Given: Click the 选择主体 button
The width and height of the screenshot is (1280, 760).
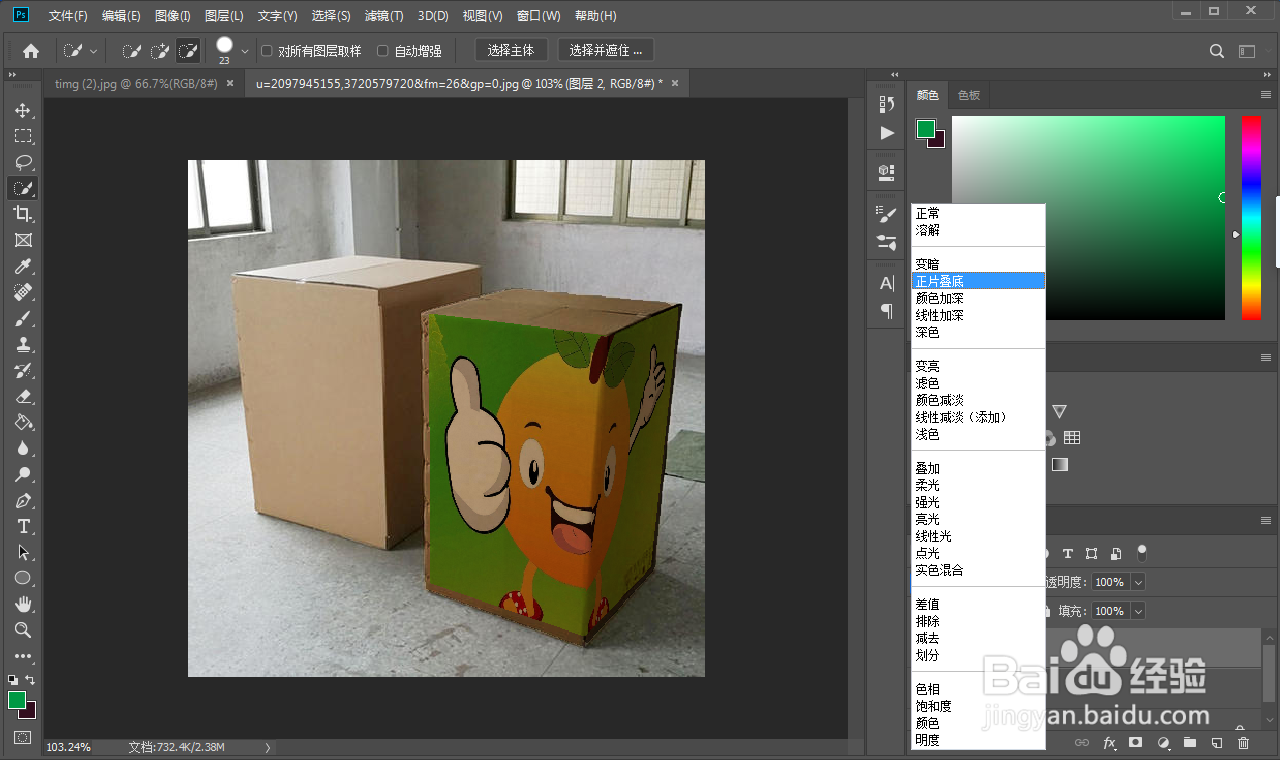Looking at the screenshot, I should [x=511, y=50].
